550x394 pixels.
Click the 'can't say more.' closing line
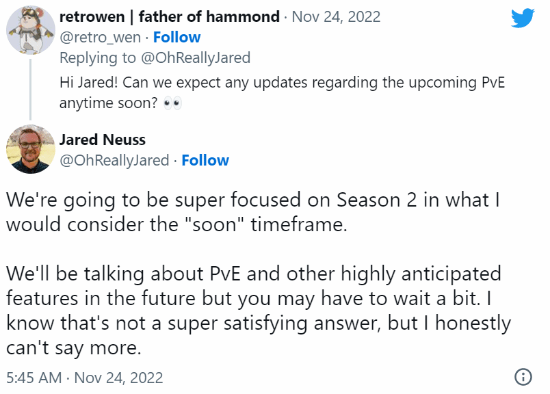(x=74, y=348)
